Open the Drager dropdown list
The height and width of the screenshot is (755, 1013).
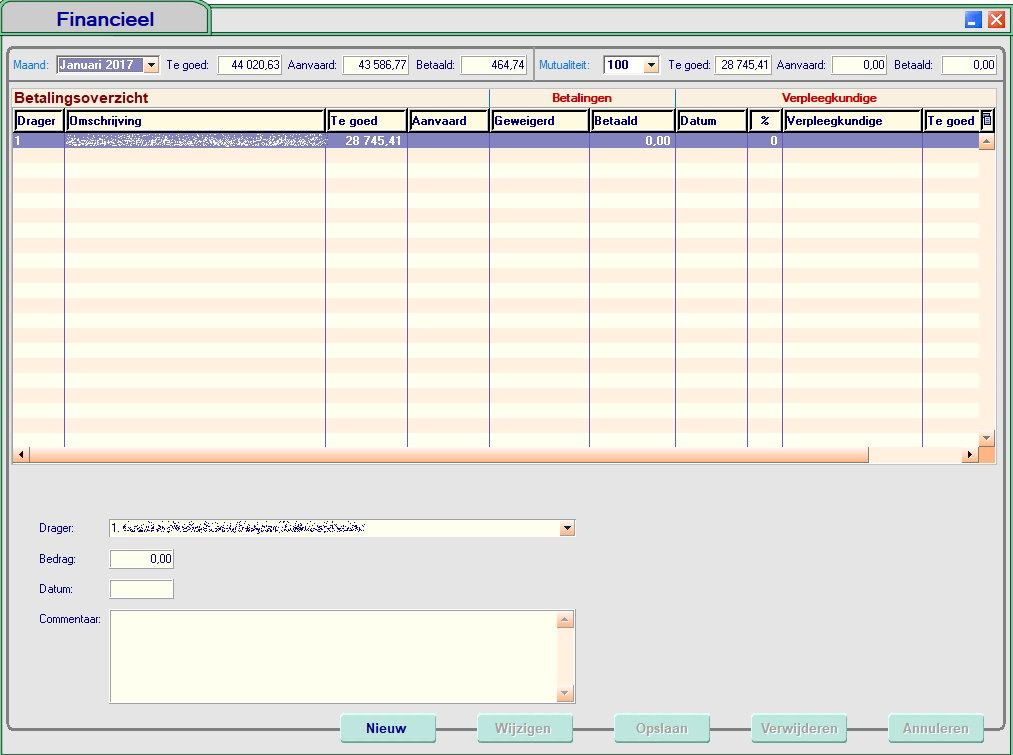click(x=567, y=528)
